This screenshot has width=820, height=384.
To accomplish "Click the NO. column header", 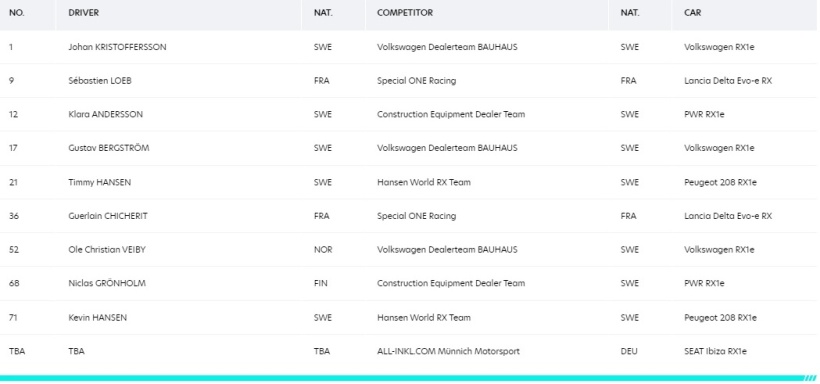I will 17,13.
